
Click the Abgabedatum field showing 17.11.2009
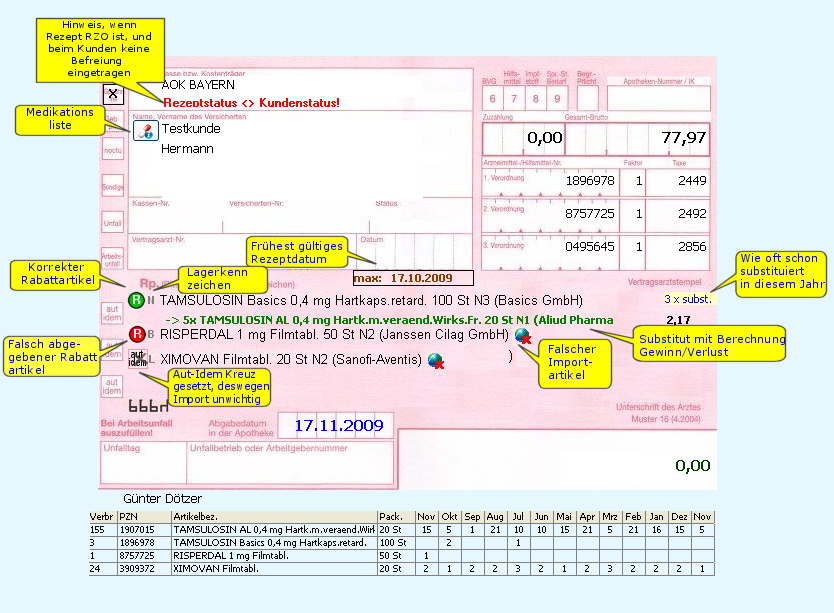point(336,426)
